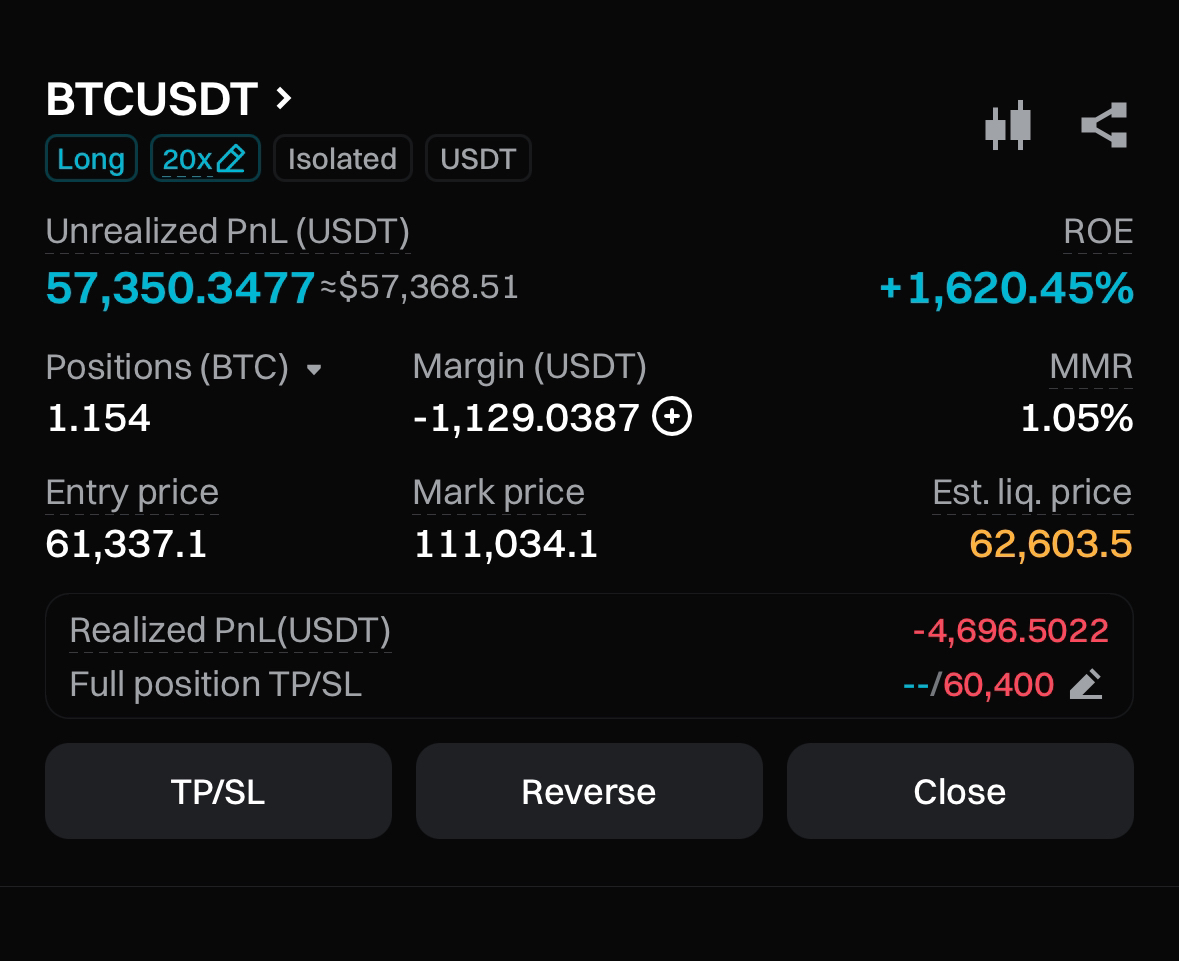The width and height of the screenshot is (1179, 961).
Task: Edit full position TP/SL pencil icon
Action: point(1086,684)
